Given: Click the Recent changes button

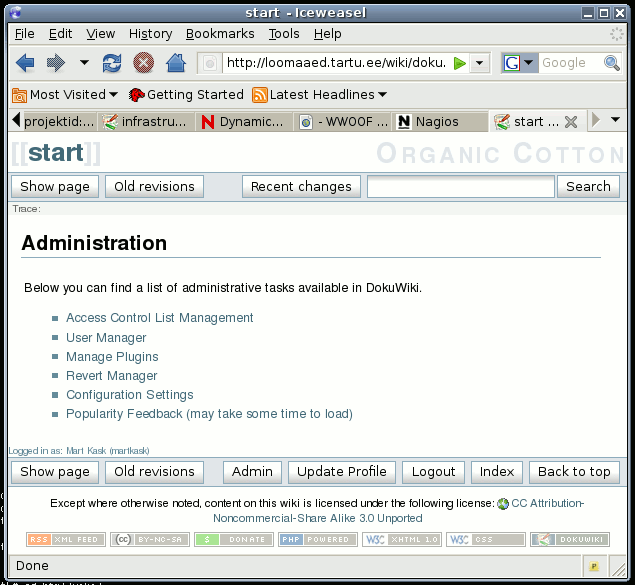Looking at the screenshot, I should [x=301, y=187].
